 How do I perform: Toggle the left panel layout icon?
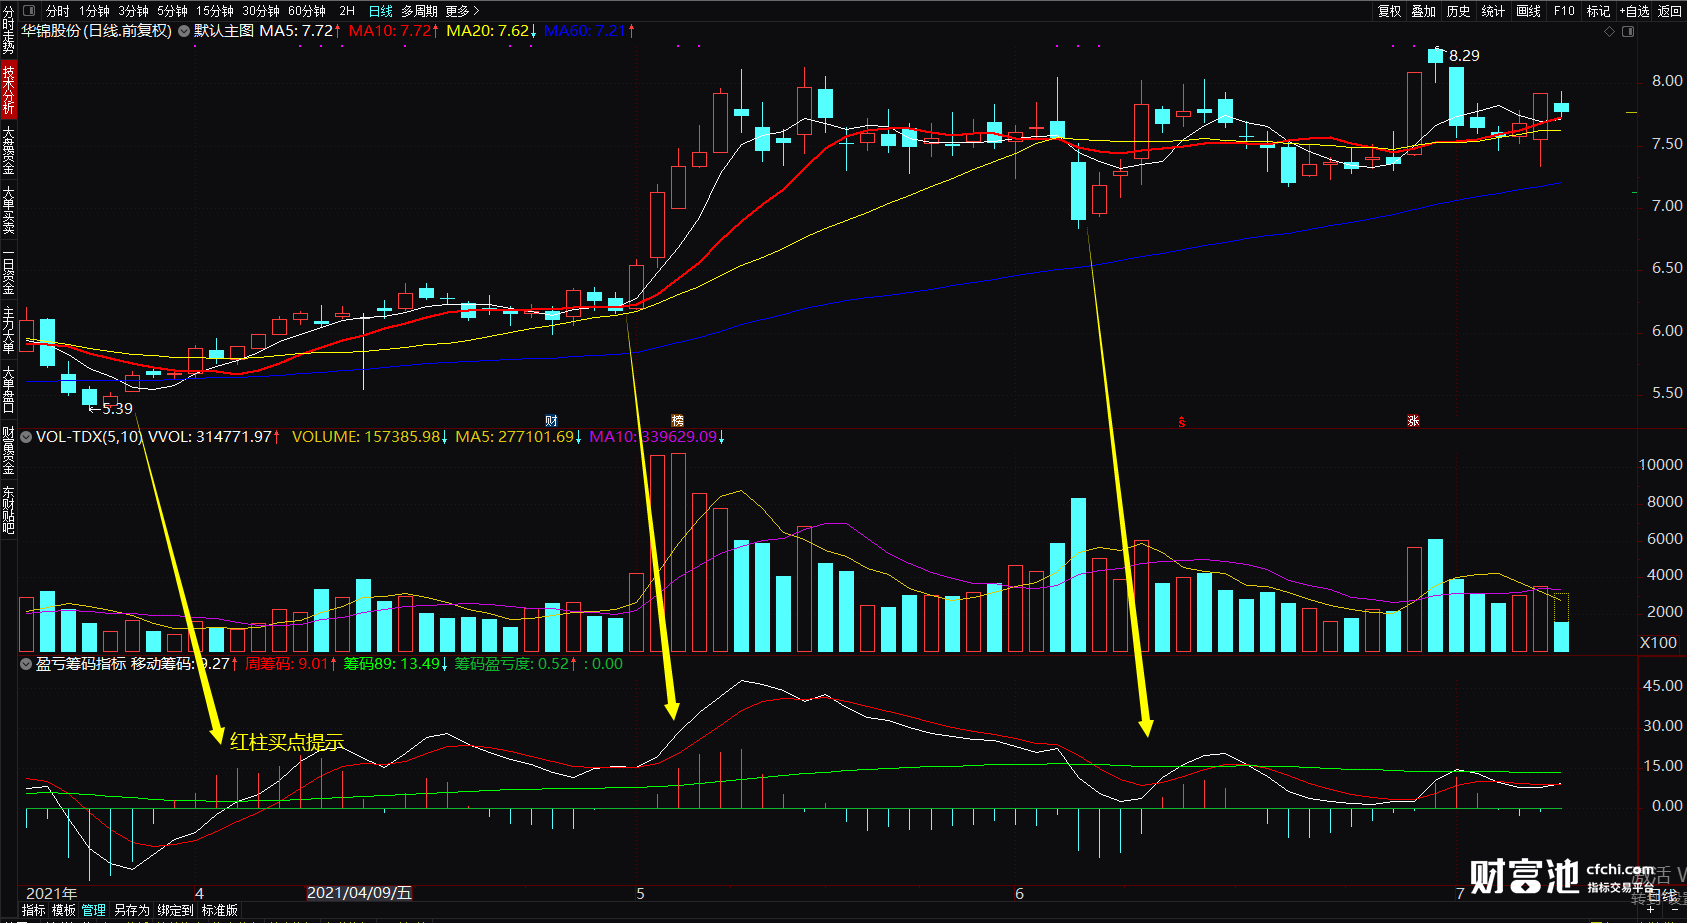[28, 11]
